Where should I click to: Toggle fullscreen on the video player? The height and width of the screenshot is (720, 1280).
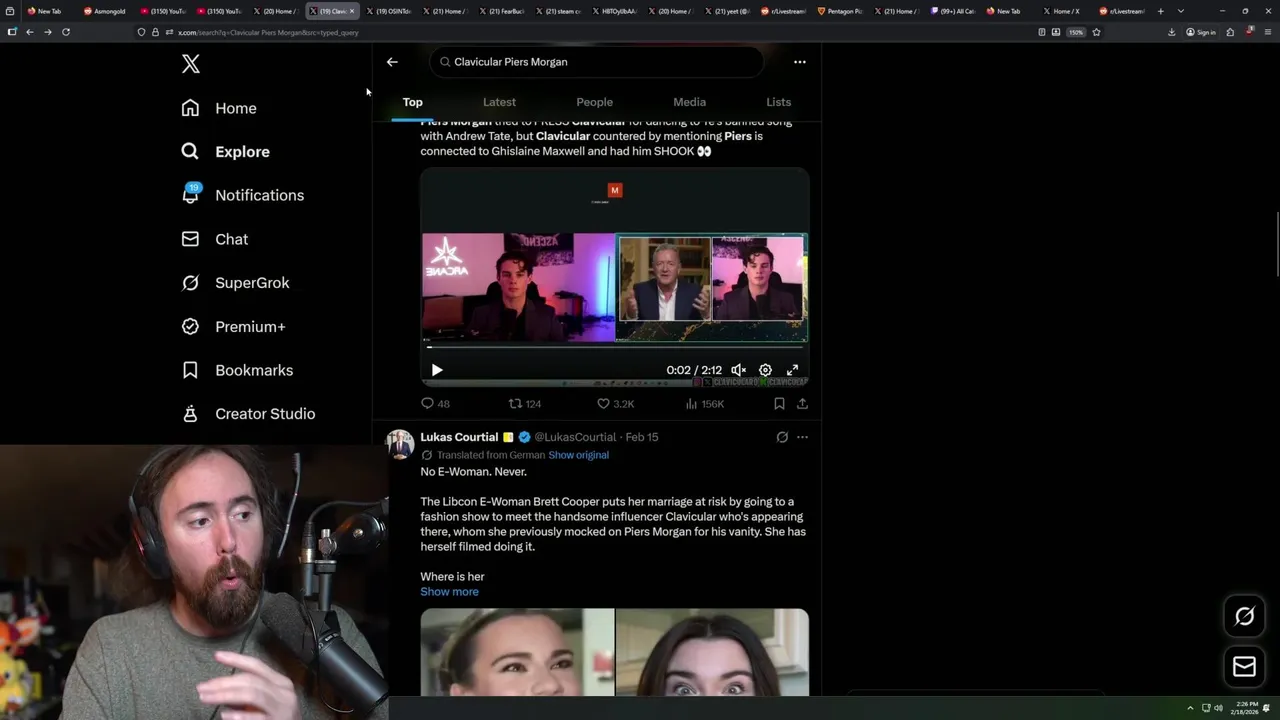click(792, 370)
